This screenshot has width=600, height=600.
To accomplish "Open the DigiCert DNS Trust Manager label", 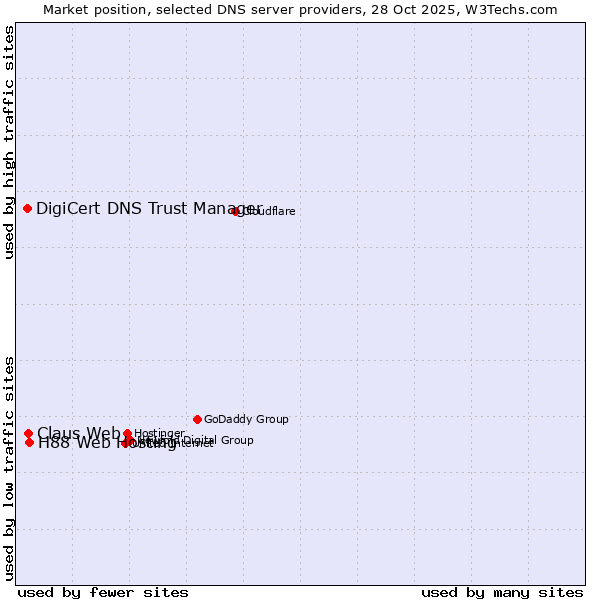I will [x=140, y=208].
